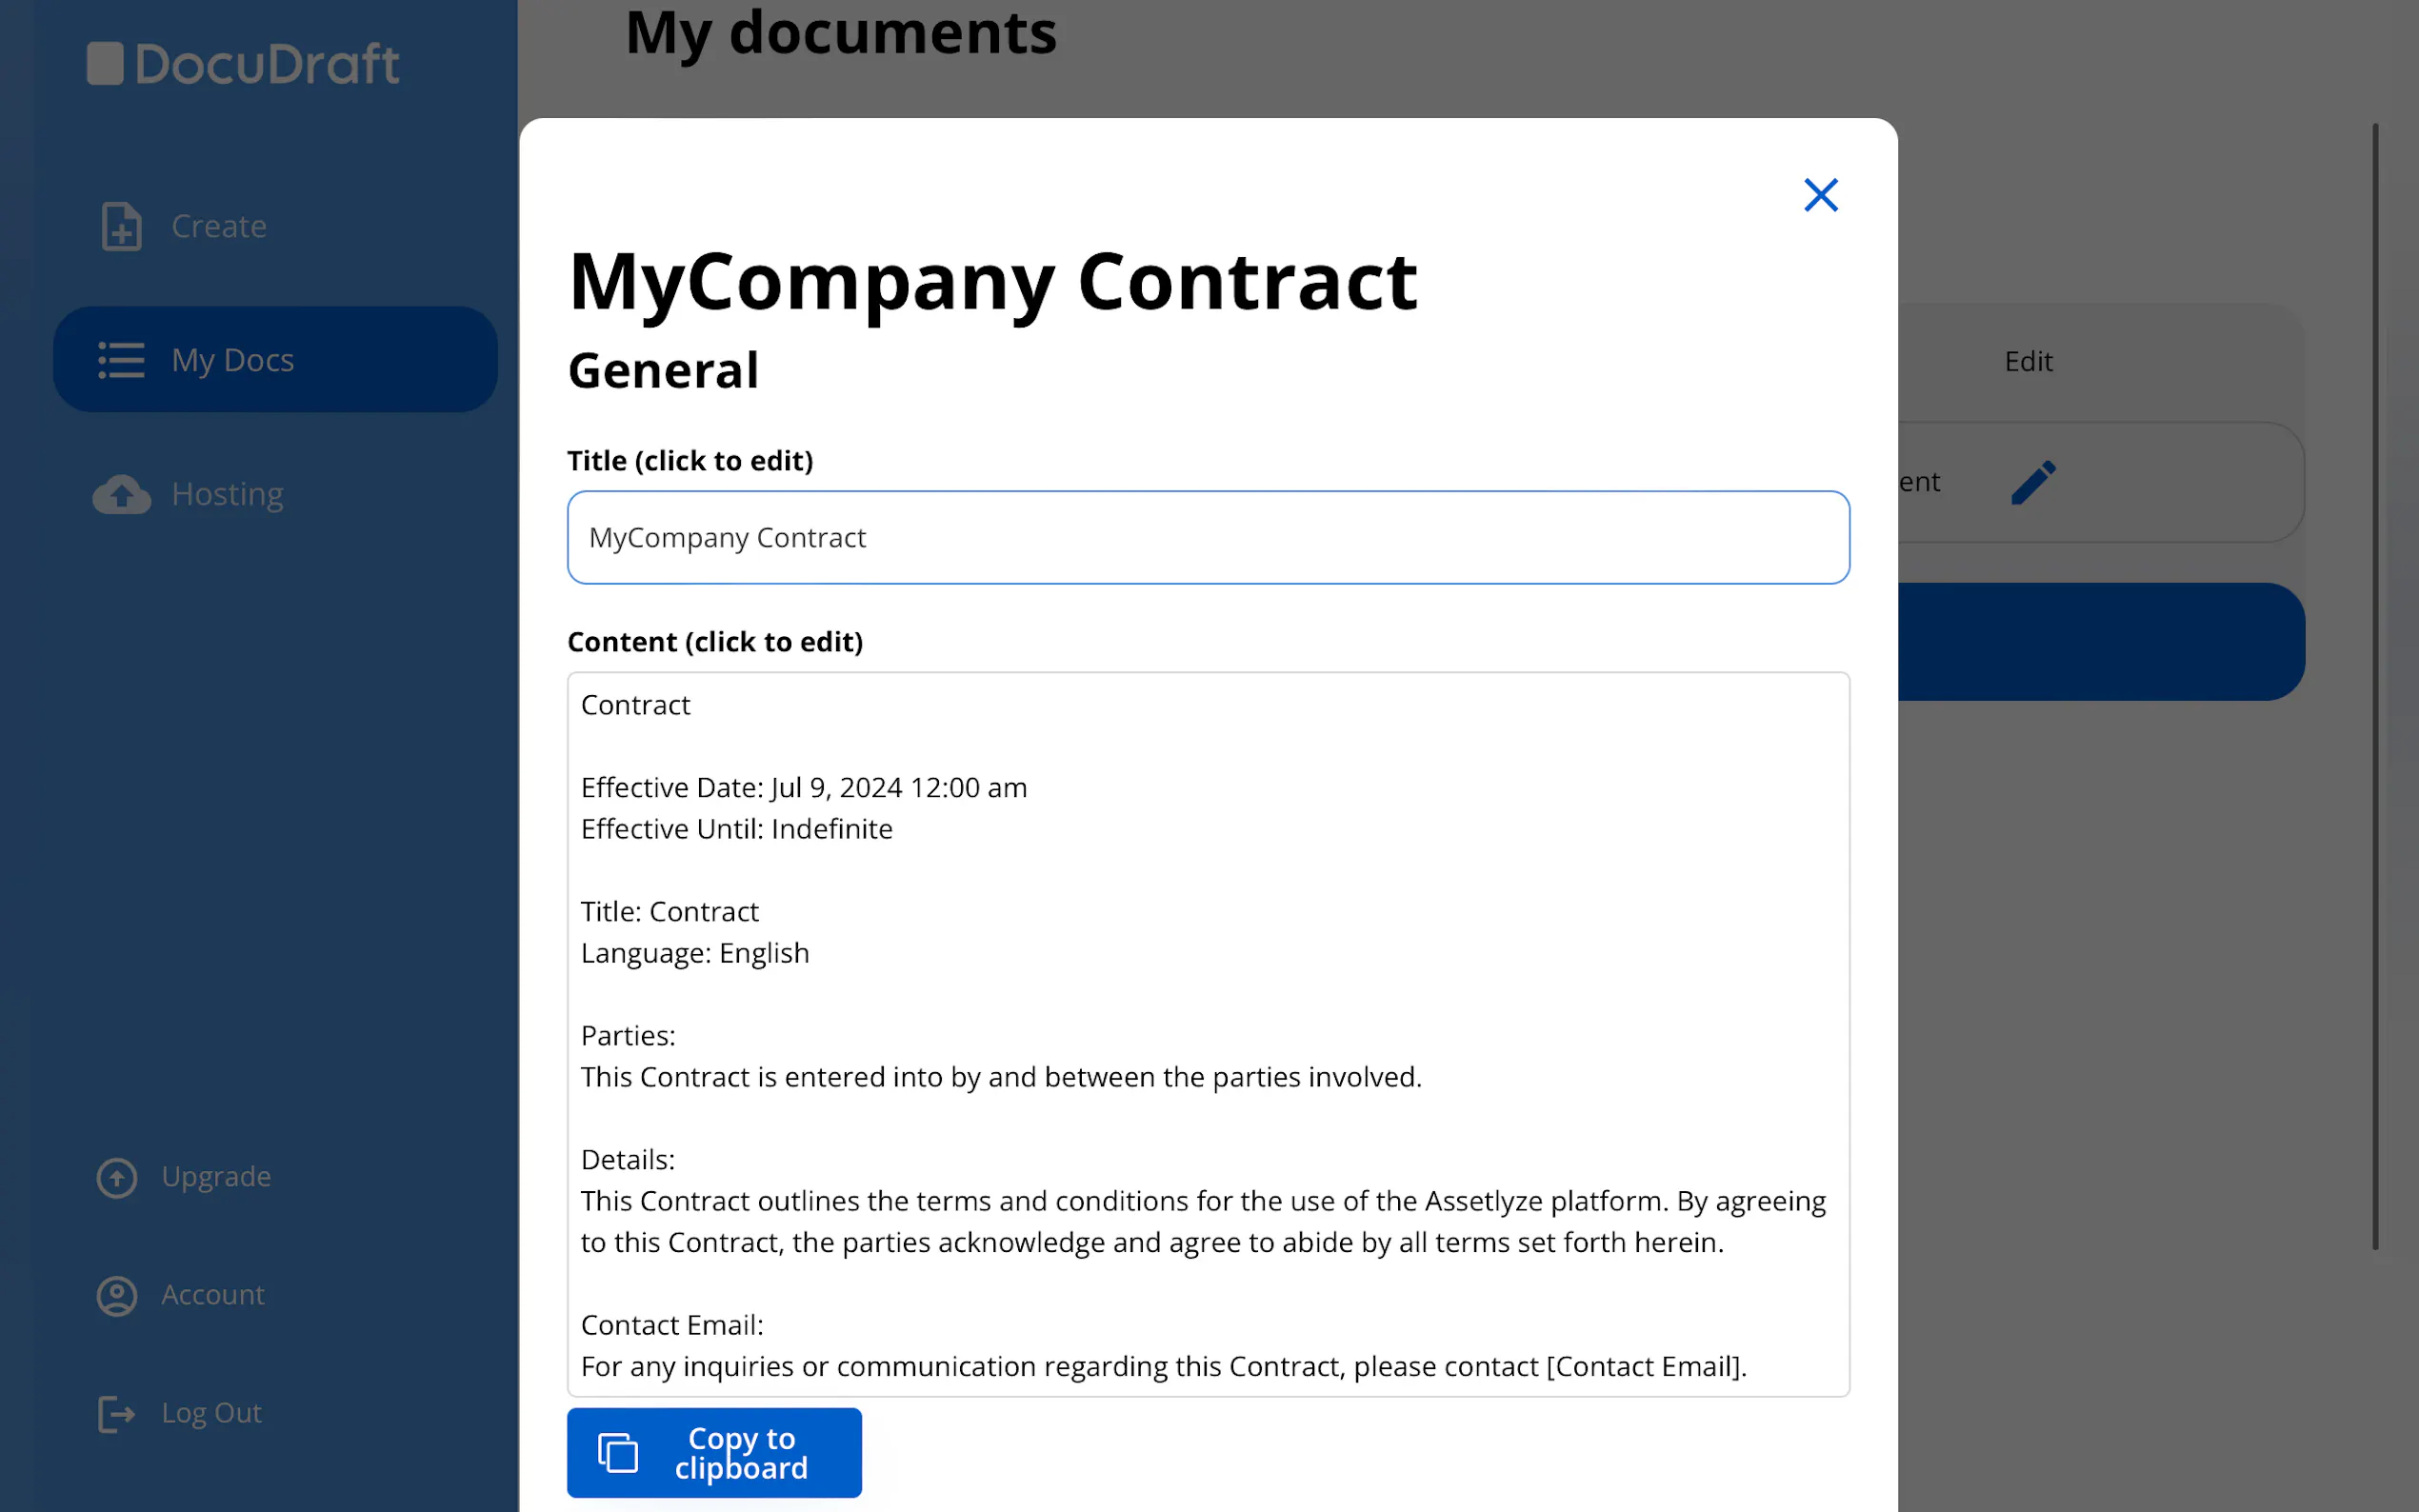The image size is (2419, 1512).
Task: Click Copy to clipboard button
Action: click(x=714, y=1452)
